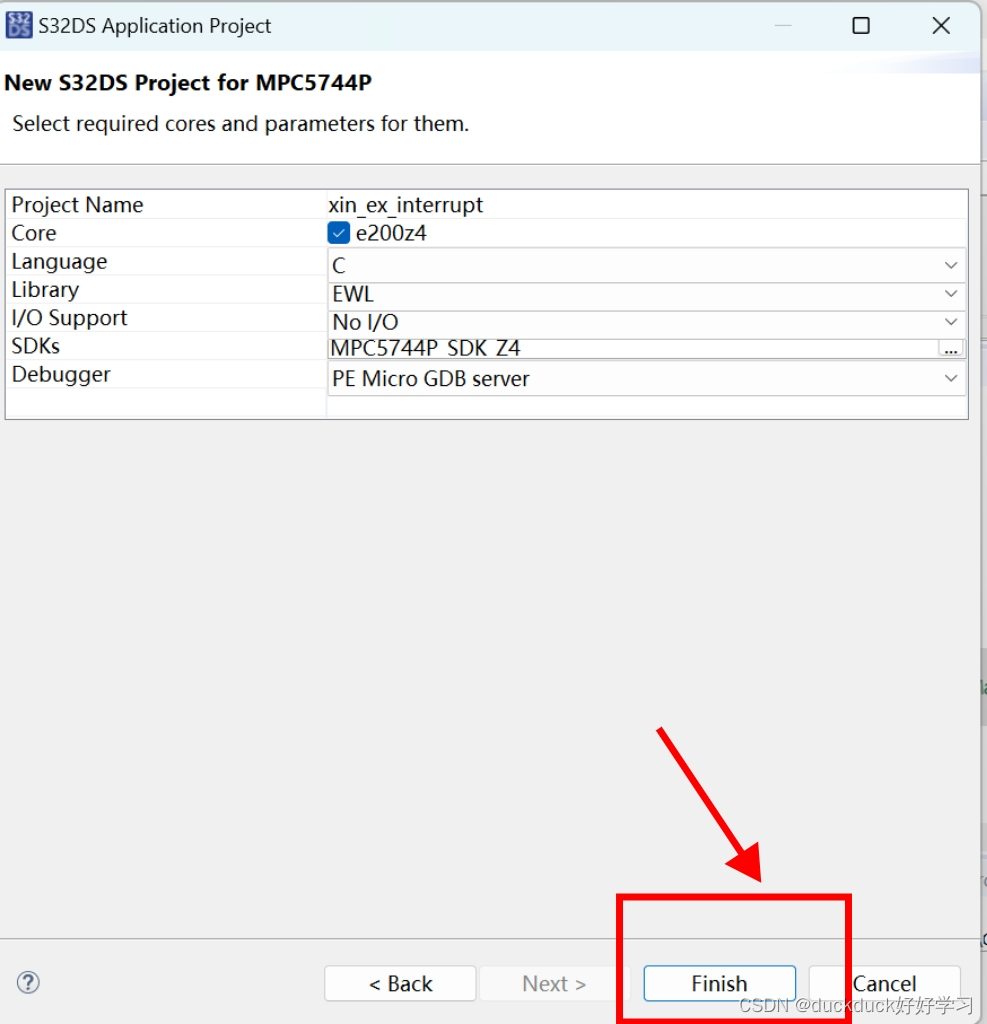Screen dimensions: 987x1024
Task: Click the Debugger row label
Action: pyautogui.click(x=61, y=375)
